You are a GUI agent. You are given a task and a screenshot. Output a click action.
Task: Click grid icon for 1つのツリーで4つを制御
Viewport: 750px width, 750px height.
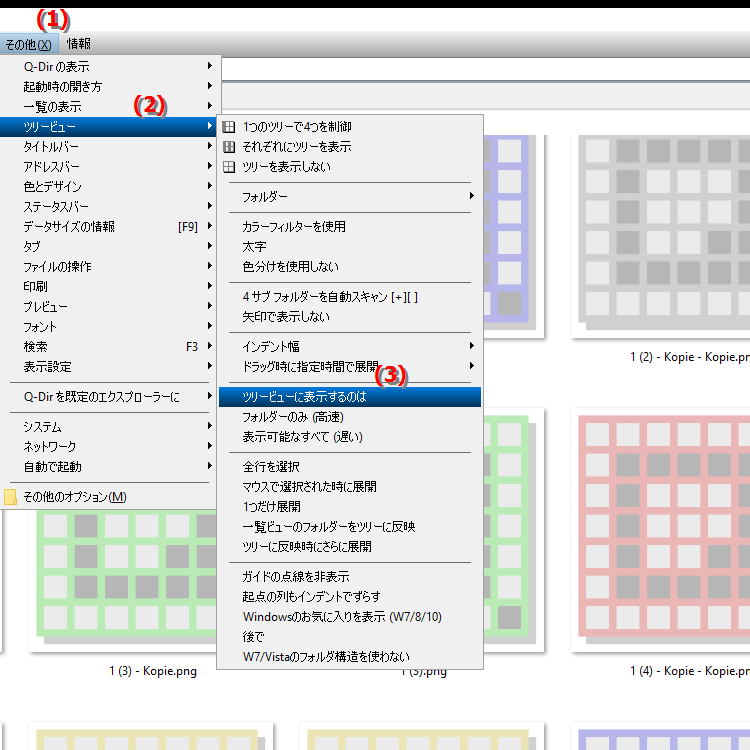(x=229, y=127)
